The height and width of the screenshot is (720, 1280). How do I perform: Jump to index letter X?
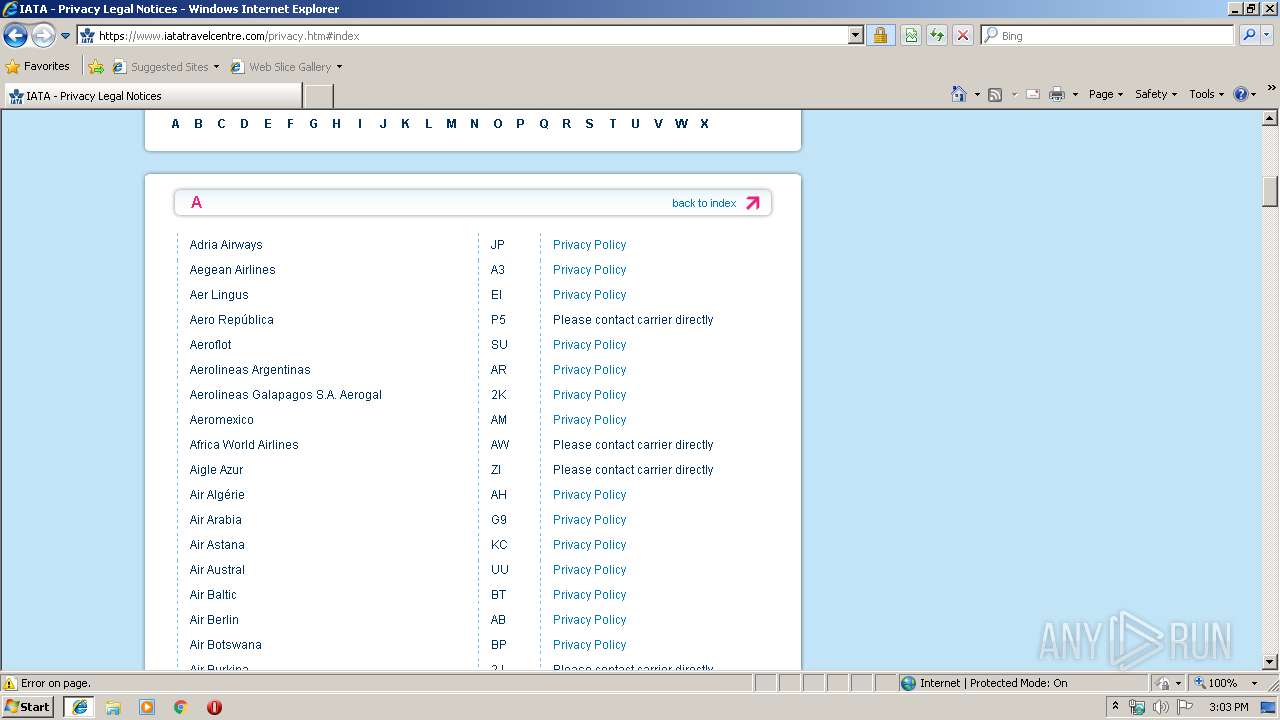(x=704, y=124)
